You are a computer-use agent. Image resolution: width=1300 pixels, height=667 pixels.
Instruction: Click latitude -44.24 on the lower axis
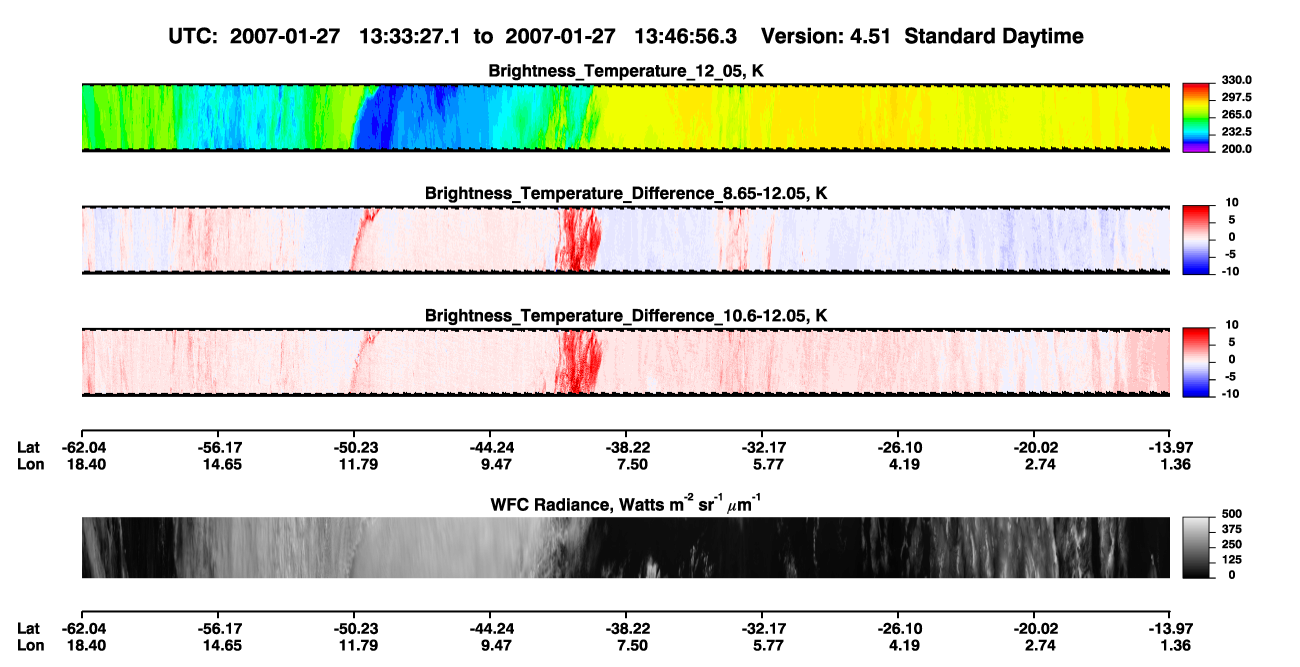pyautogui.click(x=490, y=628)
